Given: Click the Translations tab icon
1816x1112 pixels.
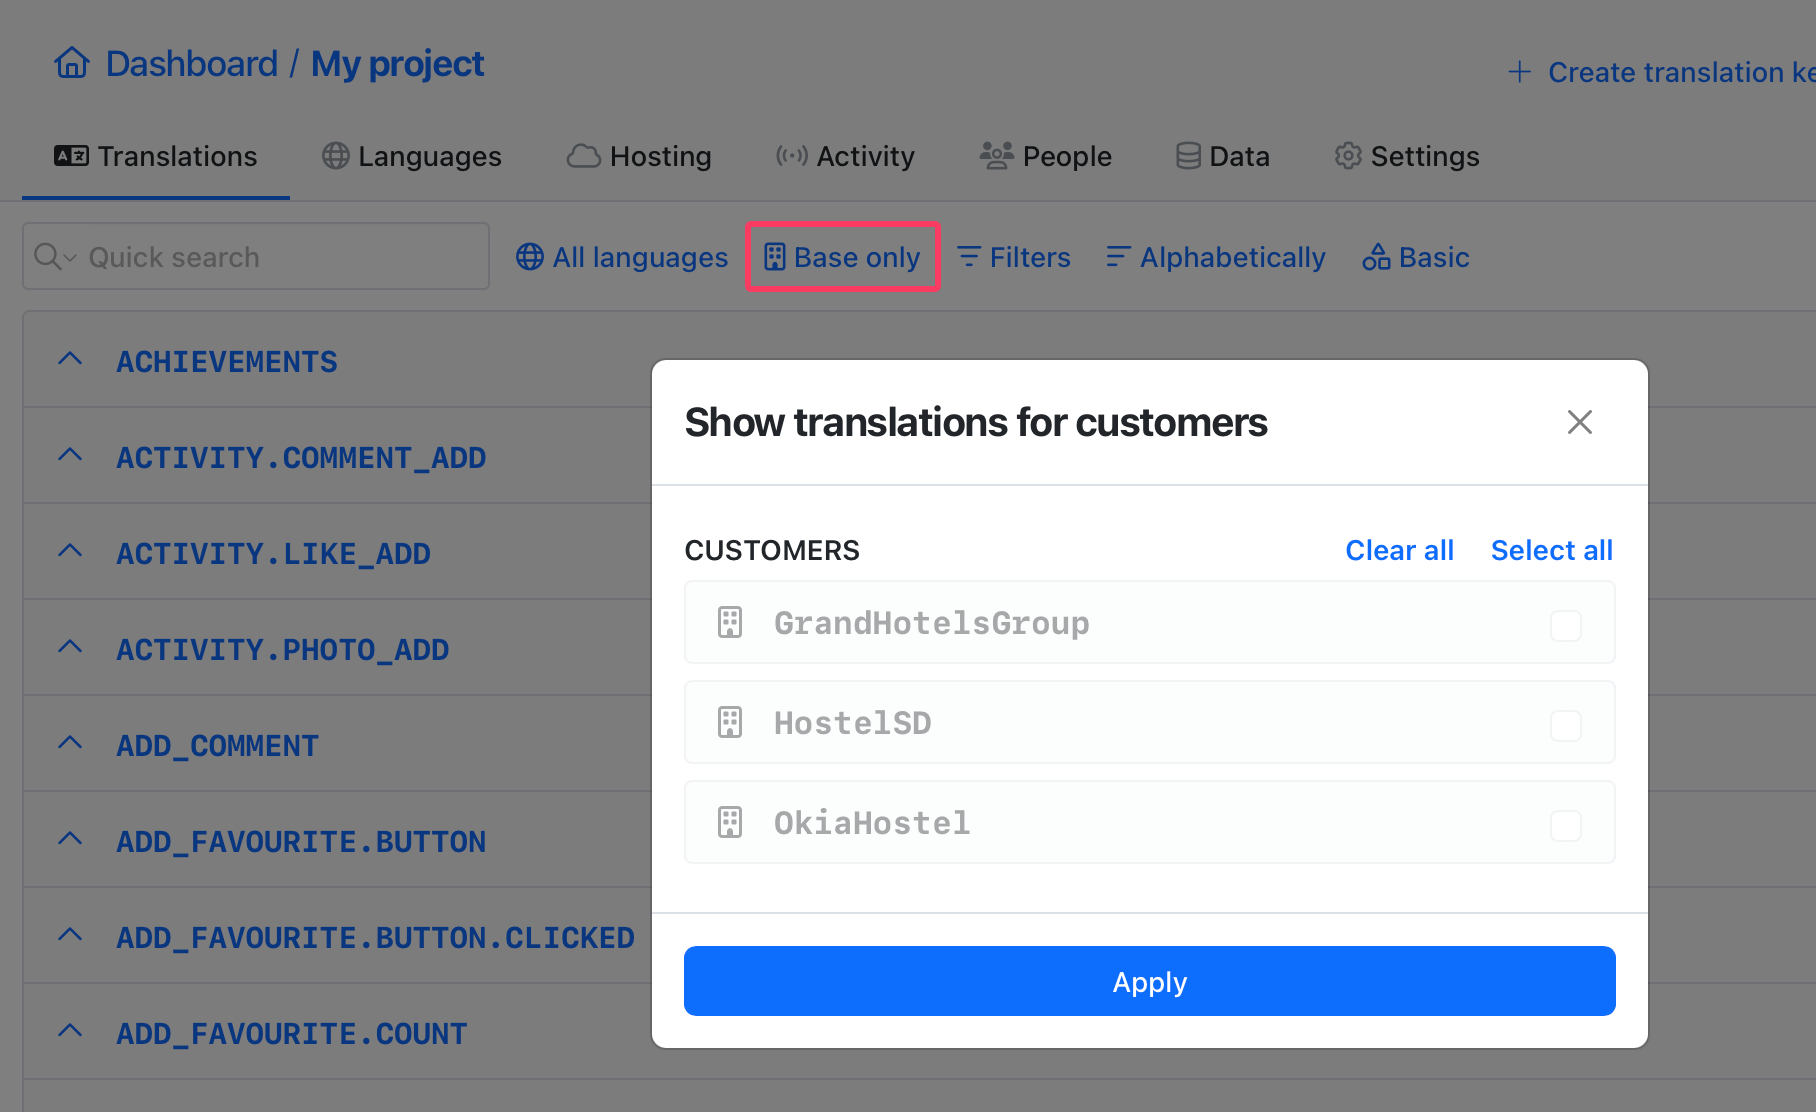Looking at the screenshot, I should [x=71, y=156].
